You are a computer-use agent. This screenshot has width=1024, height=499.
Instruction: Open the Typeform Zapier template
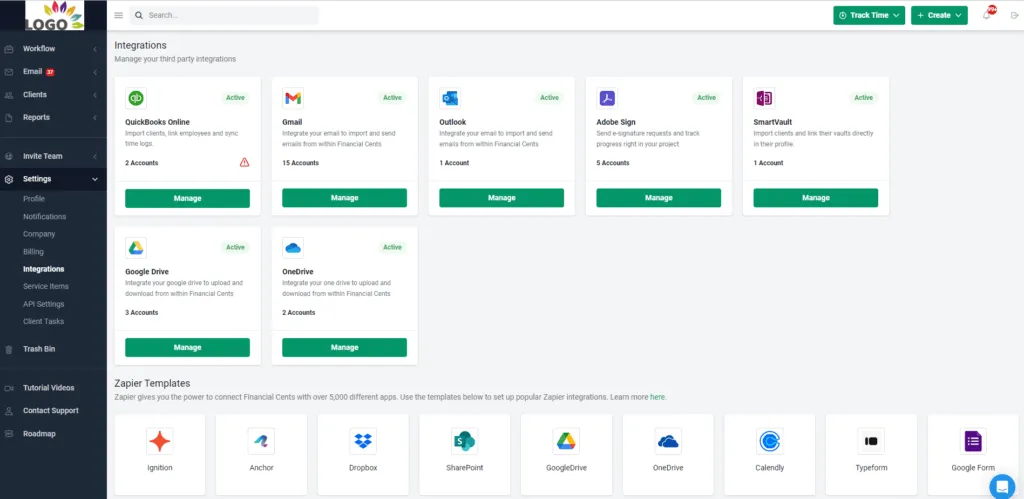click(x=871, y=454)
